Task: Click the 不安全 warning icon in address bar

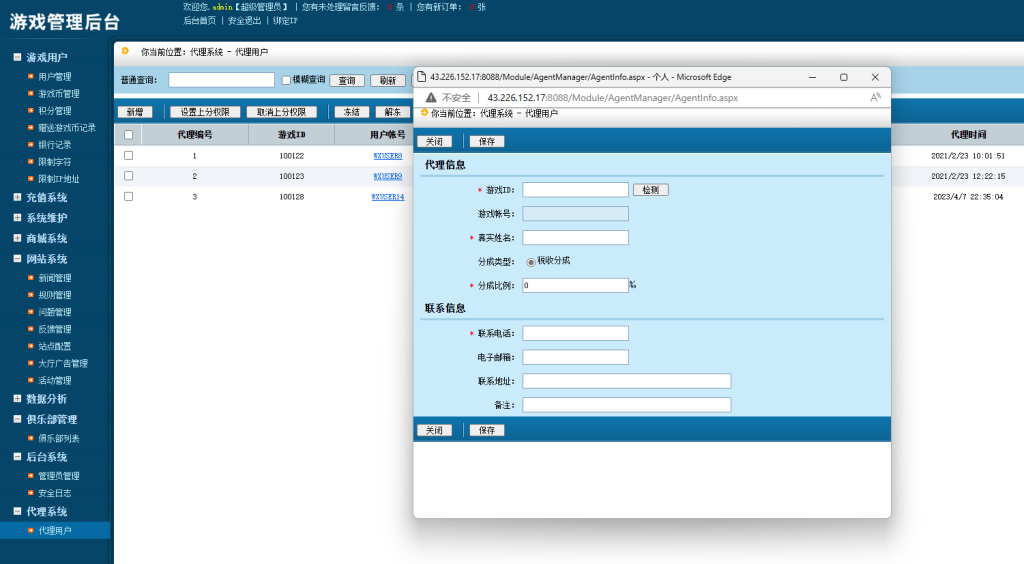Action: point(431,97)
